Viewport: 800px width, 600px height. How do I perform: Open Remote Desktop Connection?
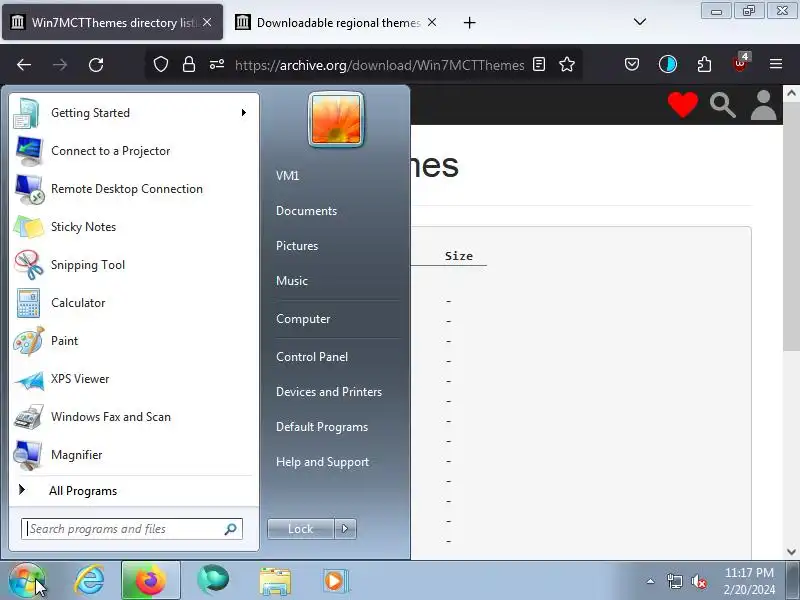[133, 189]
